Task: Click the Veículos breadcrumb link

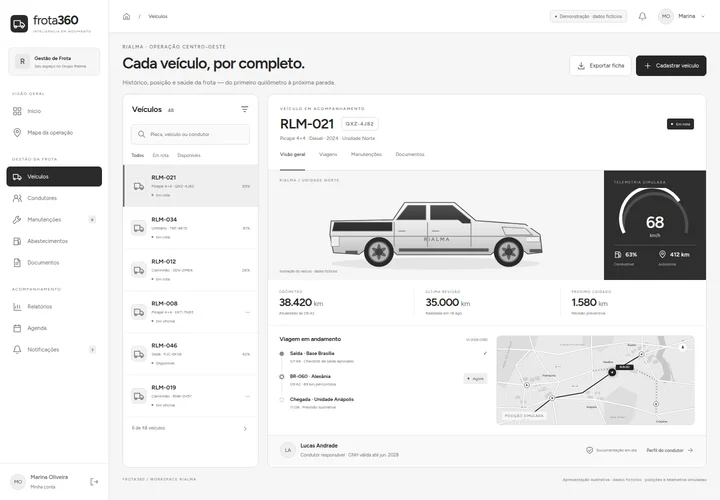Action: (158, 17)
